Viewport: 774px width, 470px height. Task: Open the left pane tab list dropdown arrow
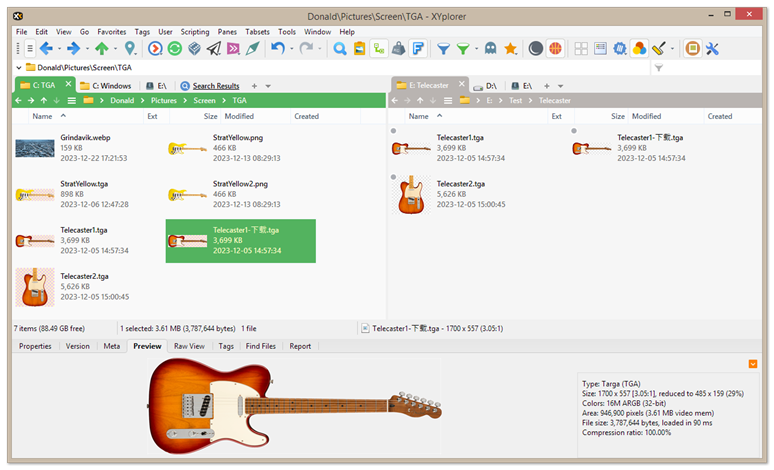(x=268, y=86)
